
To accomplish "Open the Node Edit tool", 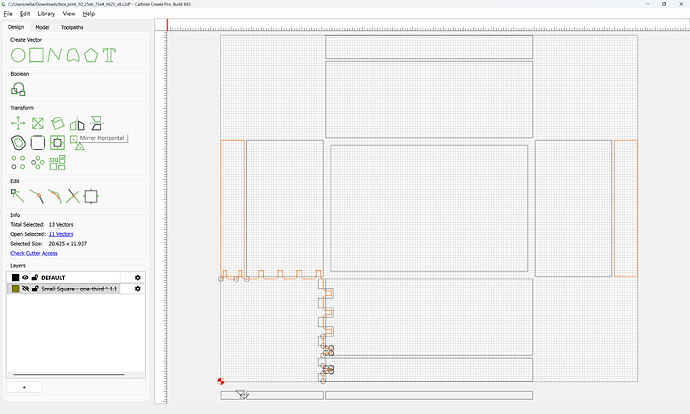I will pyautogui.click(x=18, y=196).
